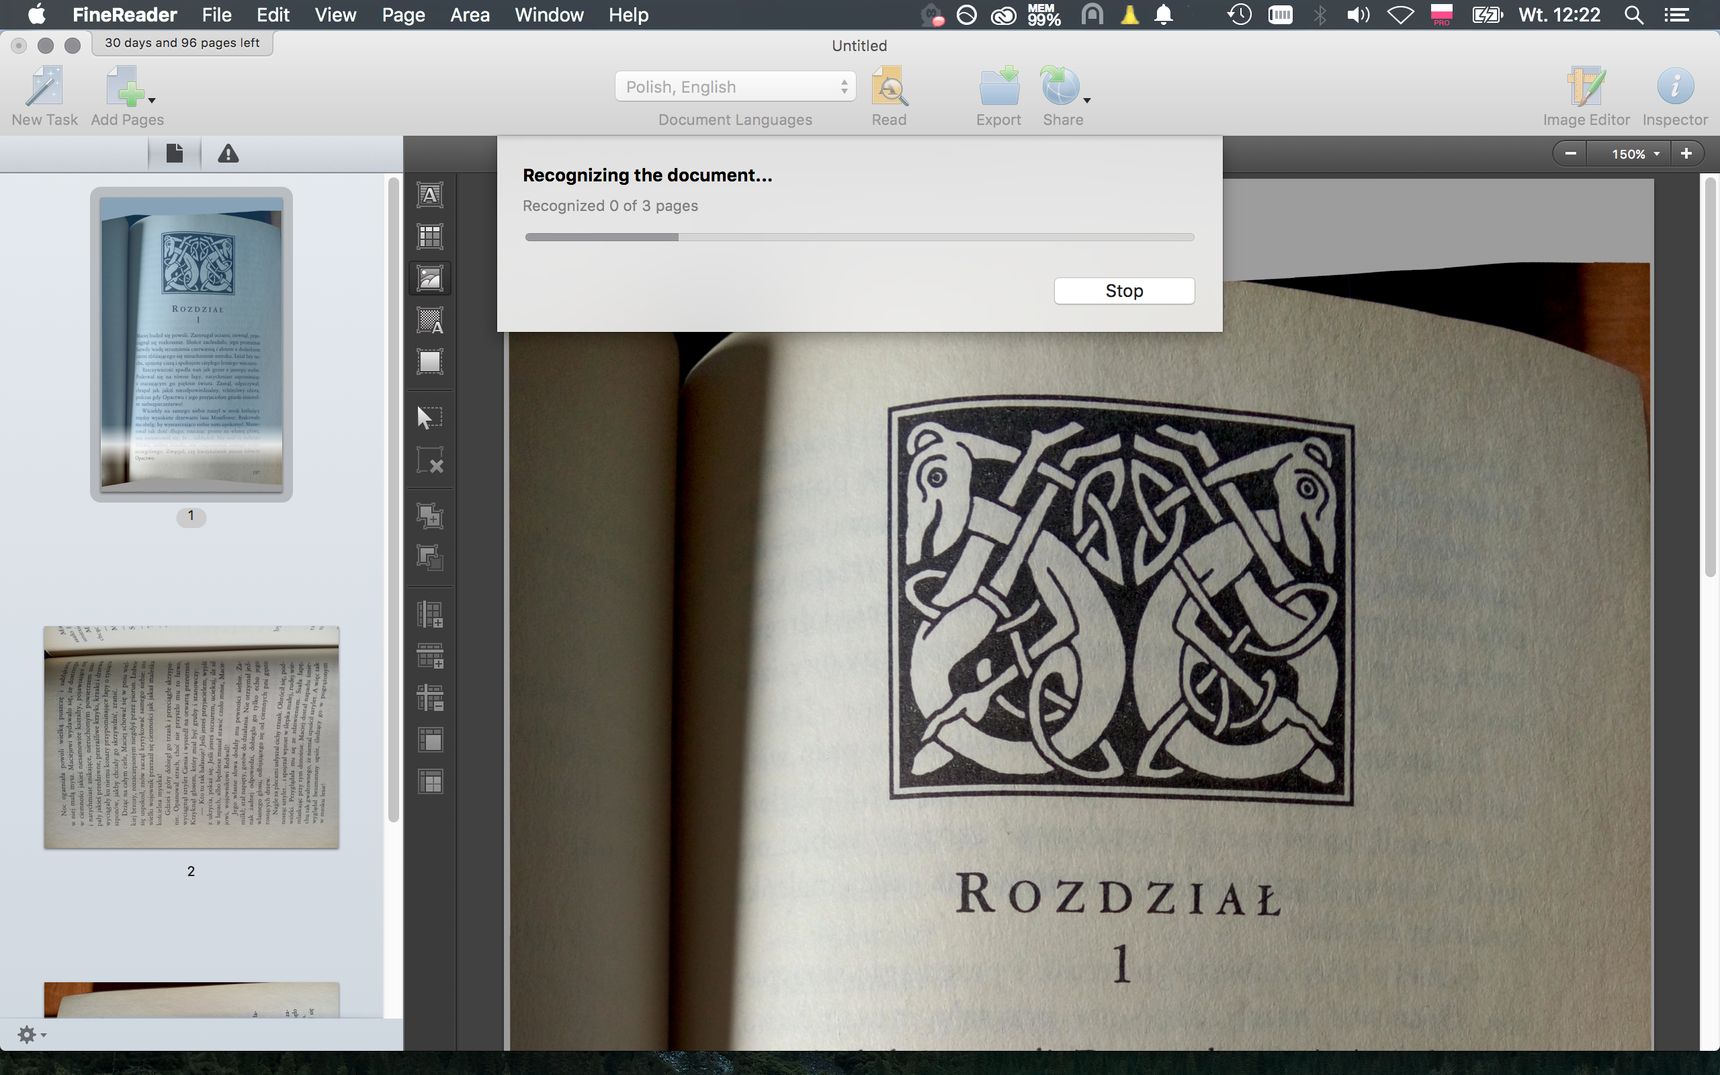
Task: Open the Edit menu
Action: 273,15
